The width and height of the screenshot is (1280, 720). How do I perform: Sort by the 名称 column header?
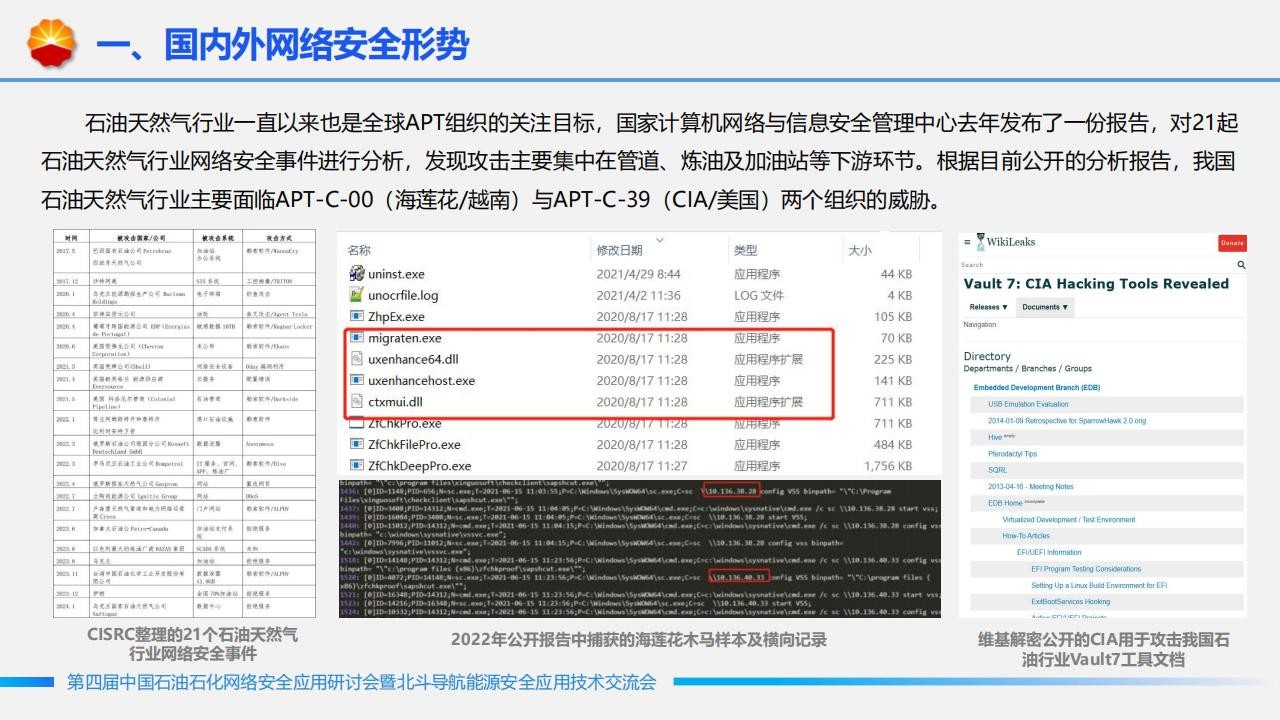359,250
